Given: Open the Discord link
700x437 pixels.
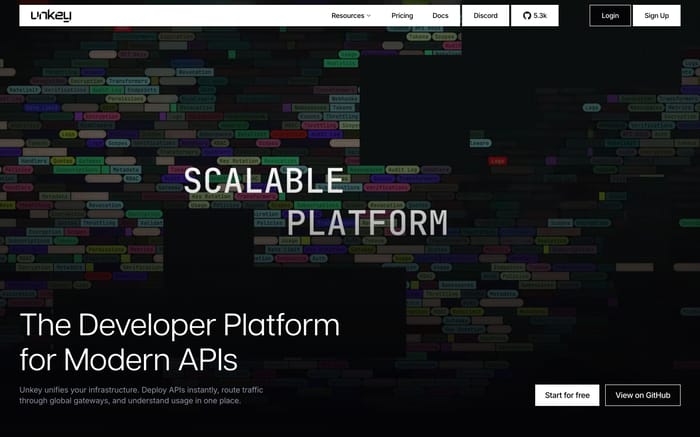Looking at the screenshot, I should point(485,16).
